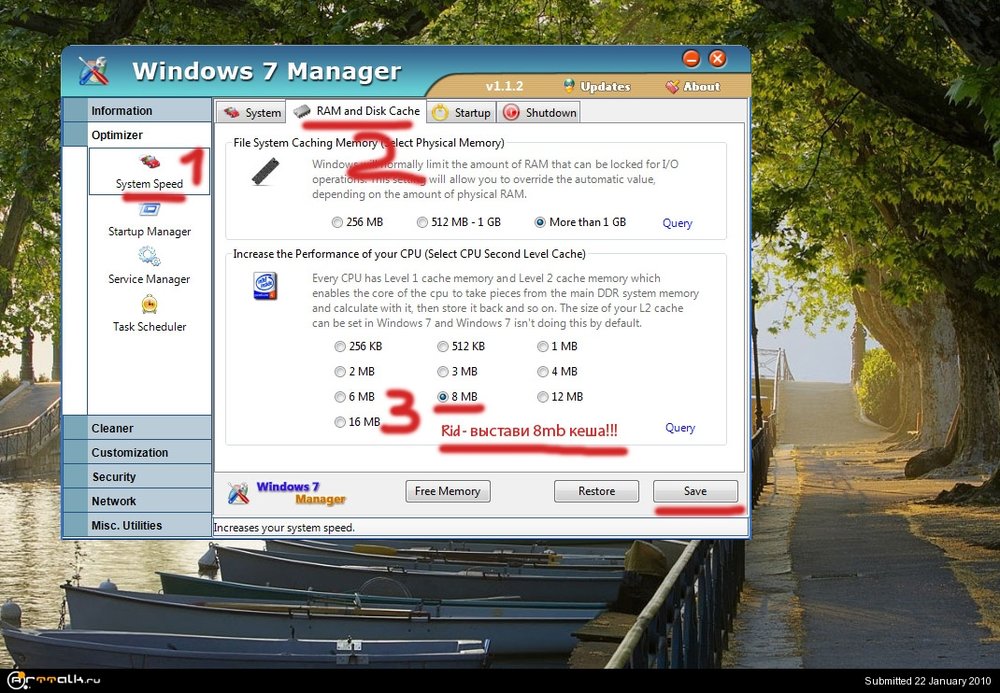Open About from header bar

click(x=692, y=87)
